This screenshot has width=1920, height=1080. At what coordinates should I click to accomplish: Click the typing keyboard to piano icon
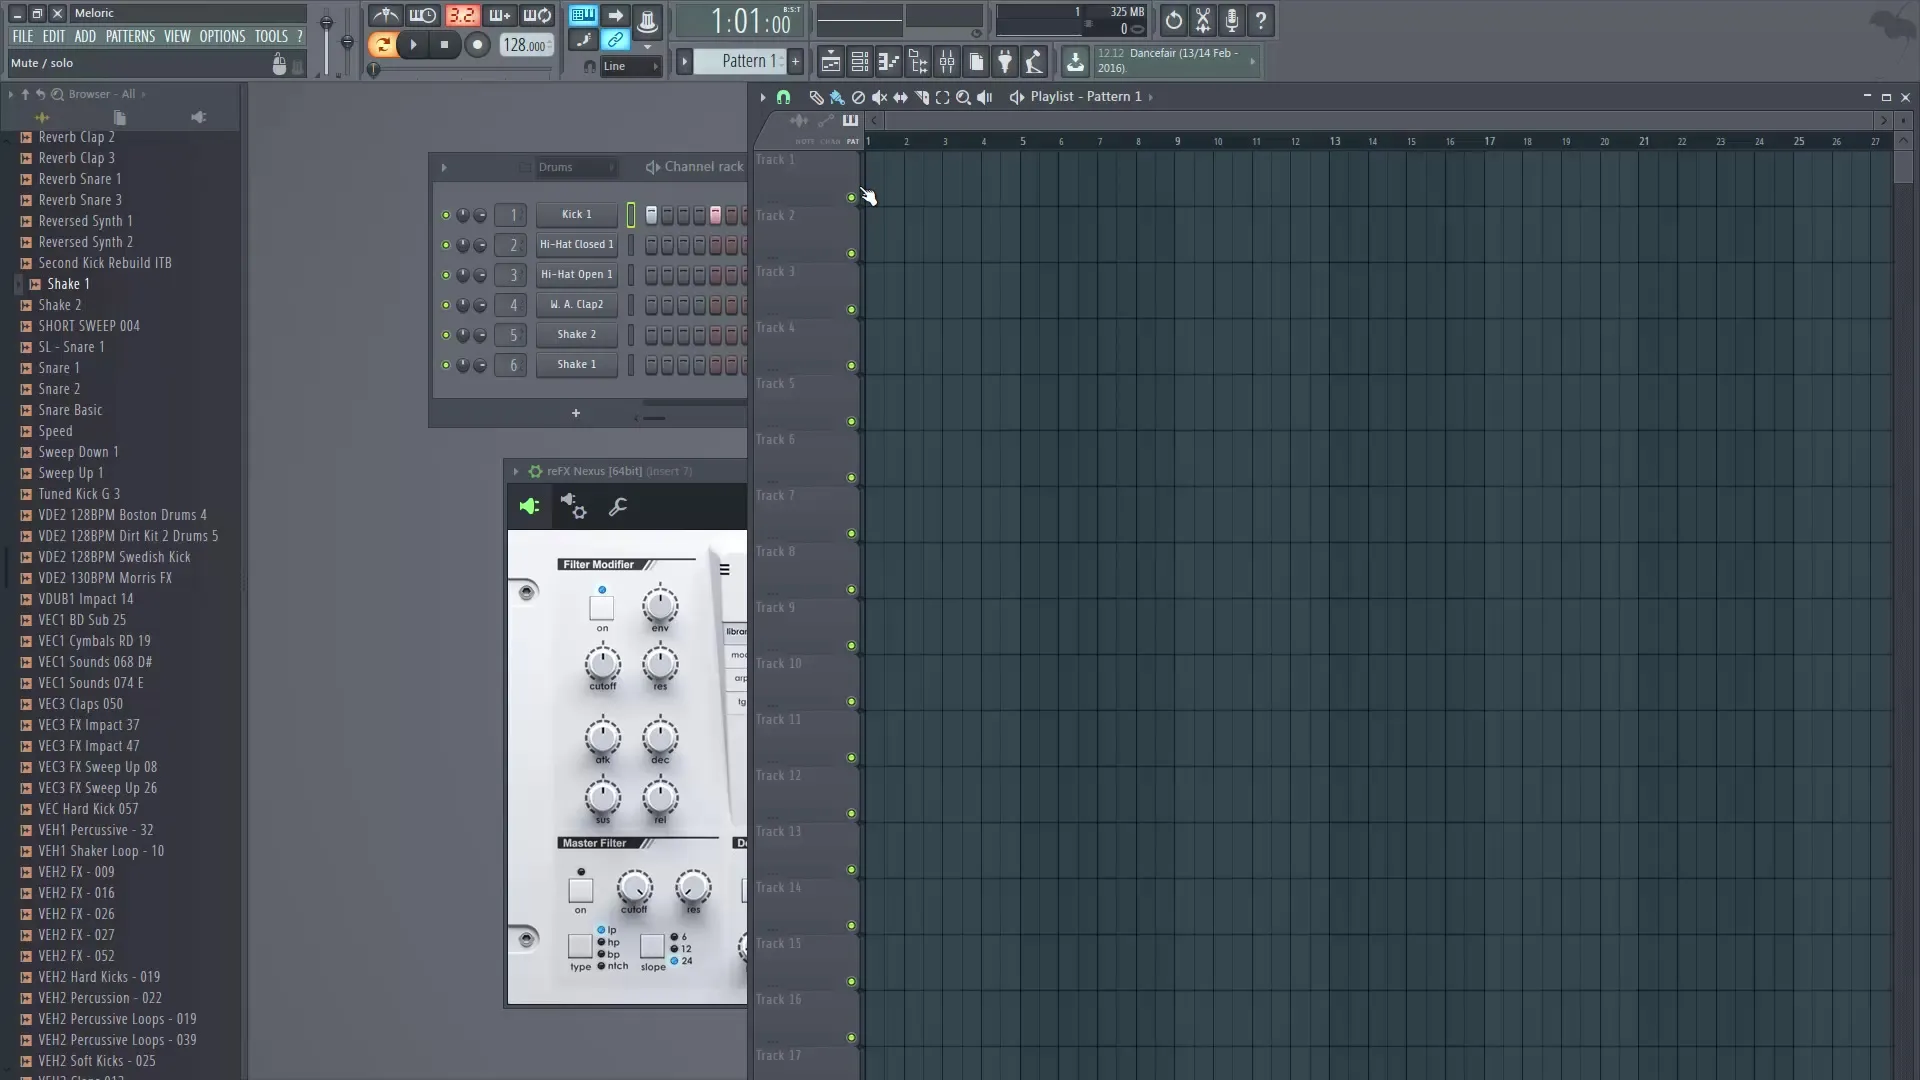point(583,15)
